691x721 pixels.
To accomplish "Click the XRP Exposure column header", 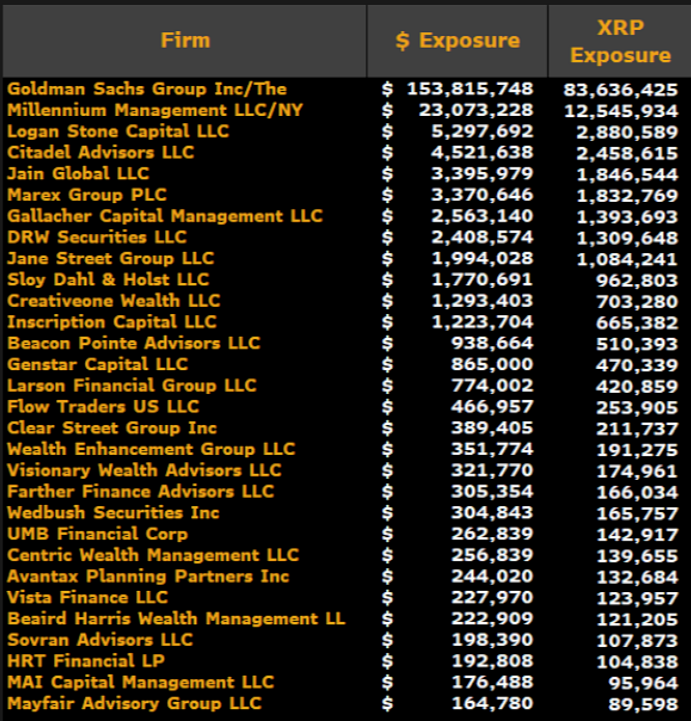I will point(620,41).
